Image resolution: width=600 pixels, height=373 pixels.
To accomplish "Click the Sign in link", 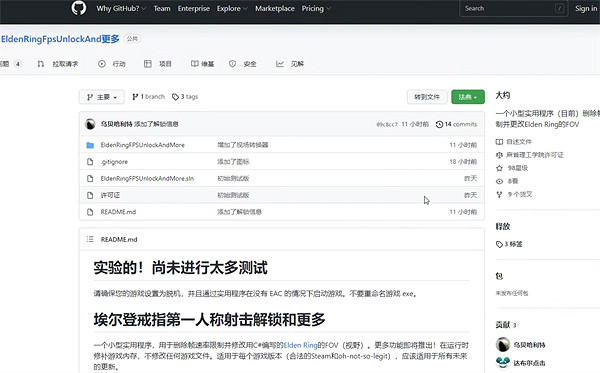I will pyautogui.click(x=586, y=8).
